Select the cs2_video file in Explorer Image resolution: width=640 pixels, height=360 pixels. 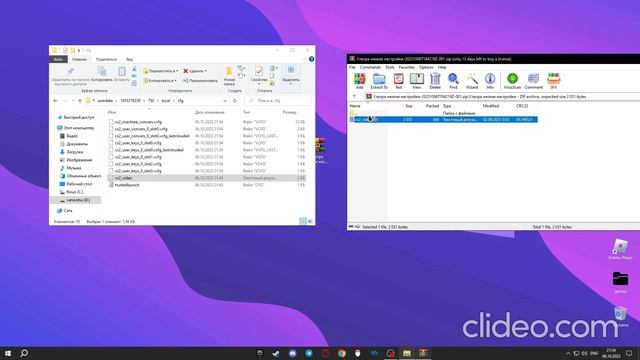(x=207, y=178)
